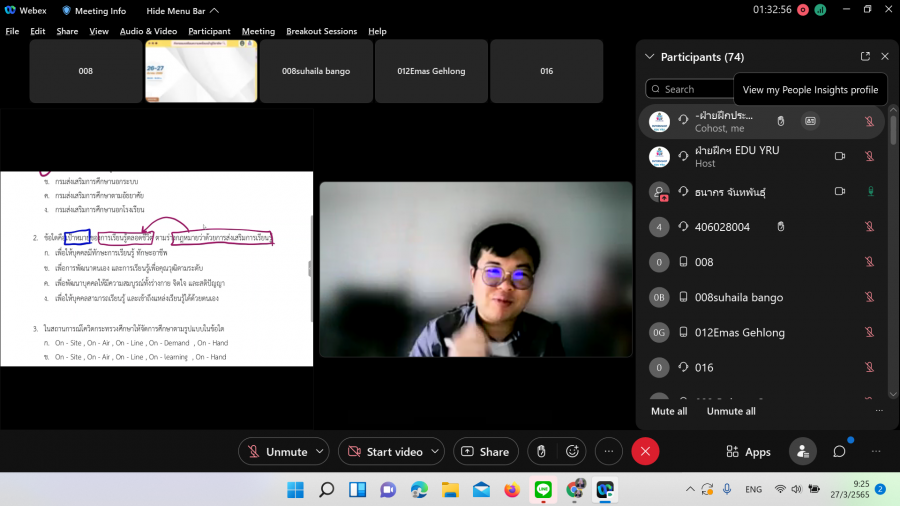Open the Breakout Sessions menu
This screenshot has height=506, width=900.
(321, 31)
